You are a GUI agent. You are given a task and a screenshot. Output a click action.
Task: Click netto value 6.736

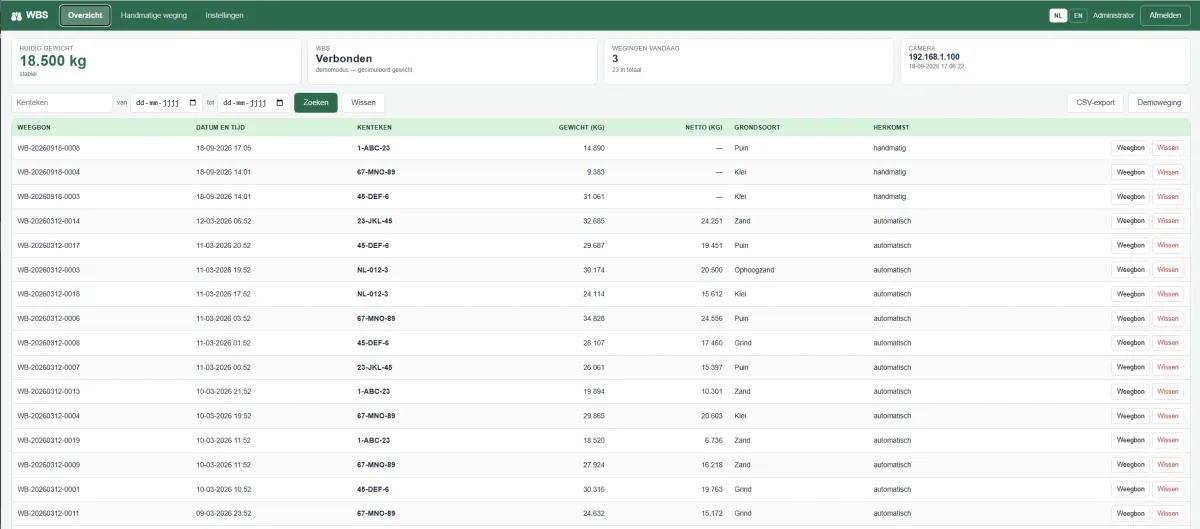713,440
